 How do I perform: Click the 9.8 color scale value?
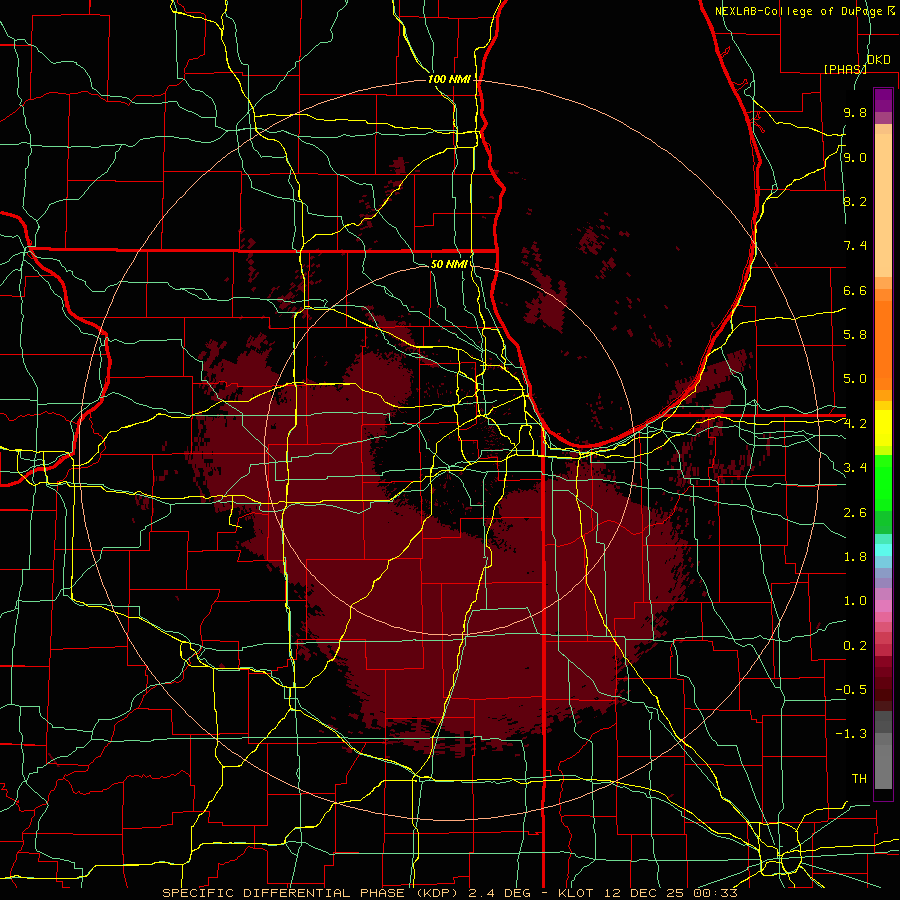click(855, 113)
